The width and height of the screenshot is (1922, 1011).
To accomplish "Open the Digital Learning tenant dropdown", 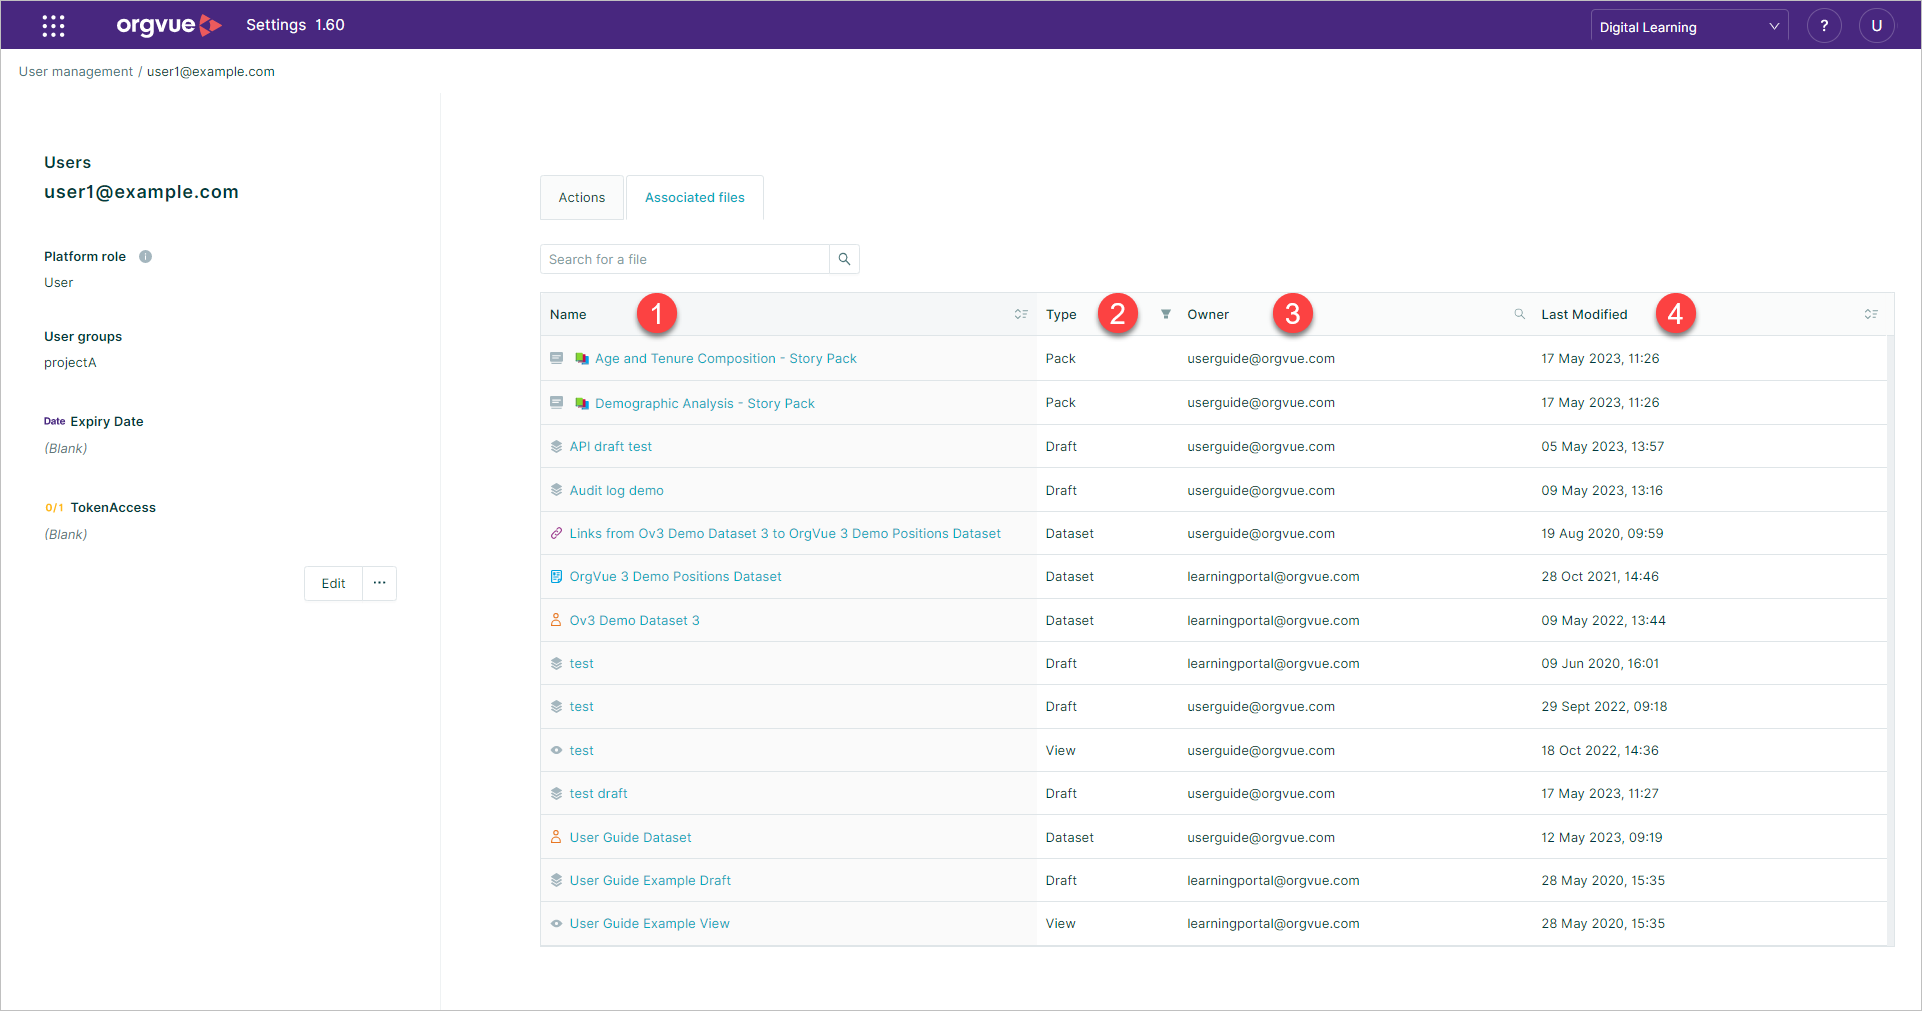I will point(1689,27).
